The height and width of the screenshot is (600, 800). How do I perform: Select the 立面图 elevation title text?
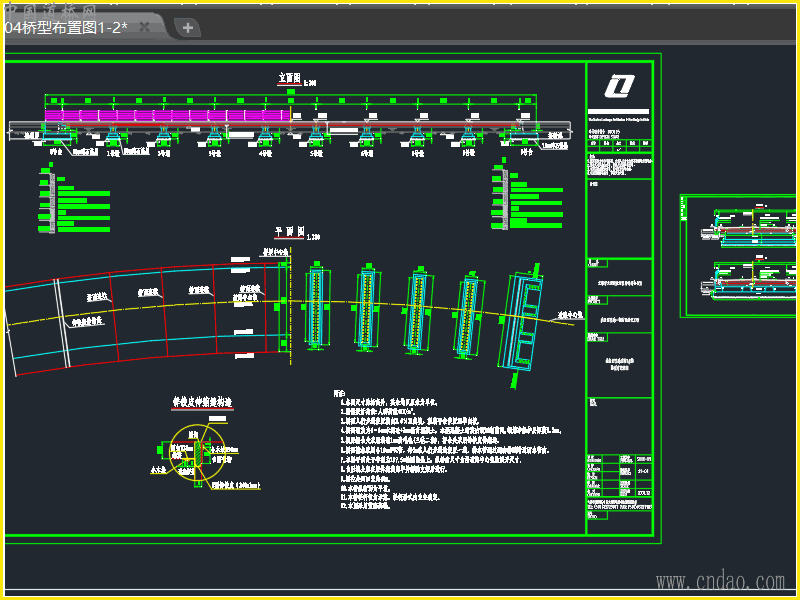click(289, 78)
